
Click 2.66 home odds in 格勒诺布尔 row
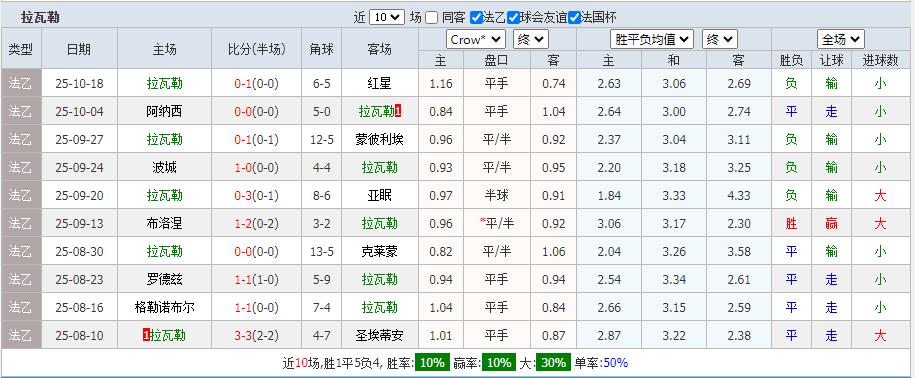pos(609,307)
